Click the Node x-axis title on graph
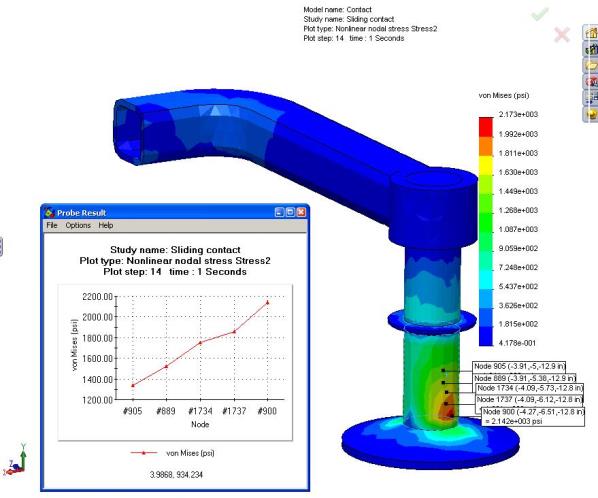The height and width of the screenshot is (498, 598). [x=200, y=424]
